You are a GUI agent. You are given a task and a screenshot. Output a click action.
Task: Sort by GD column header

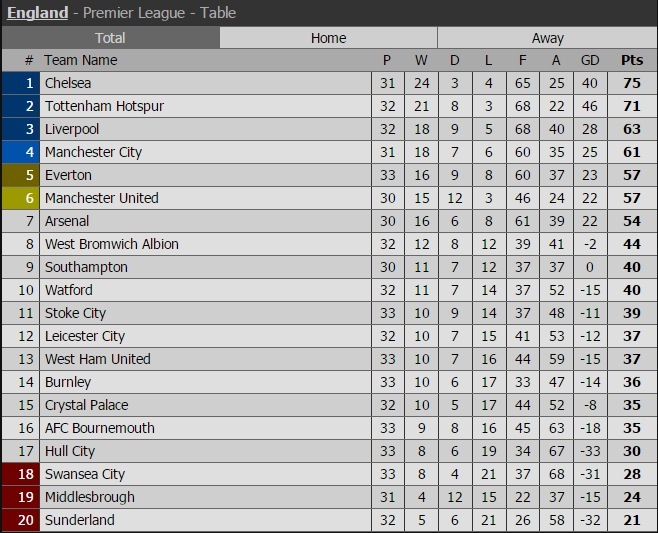(x=589, y=60)
